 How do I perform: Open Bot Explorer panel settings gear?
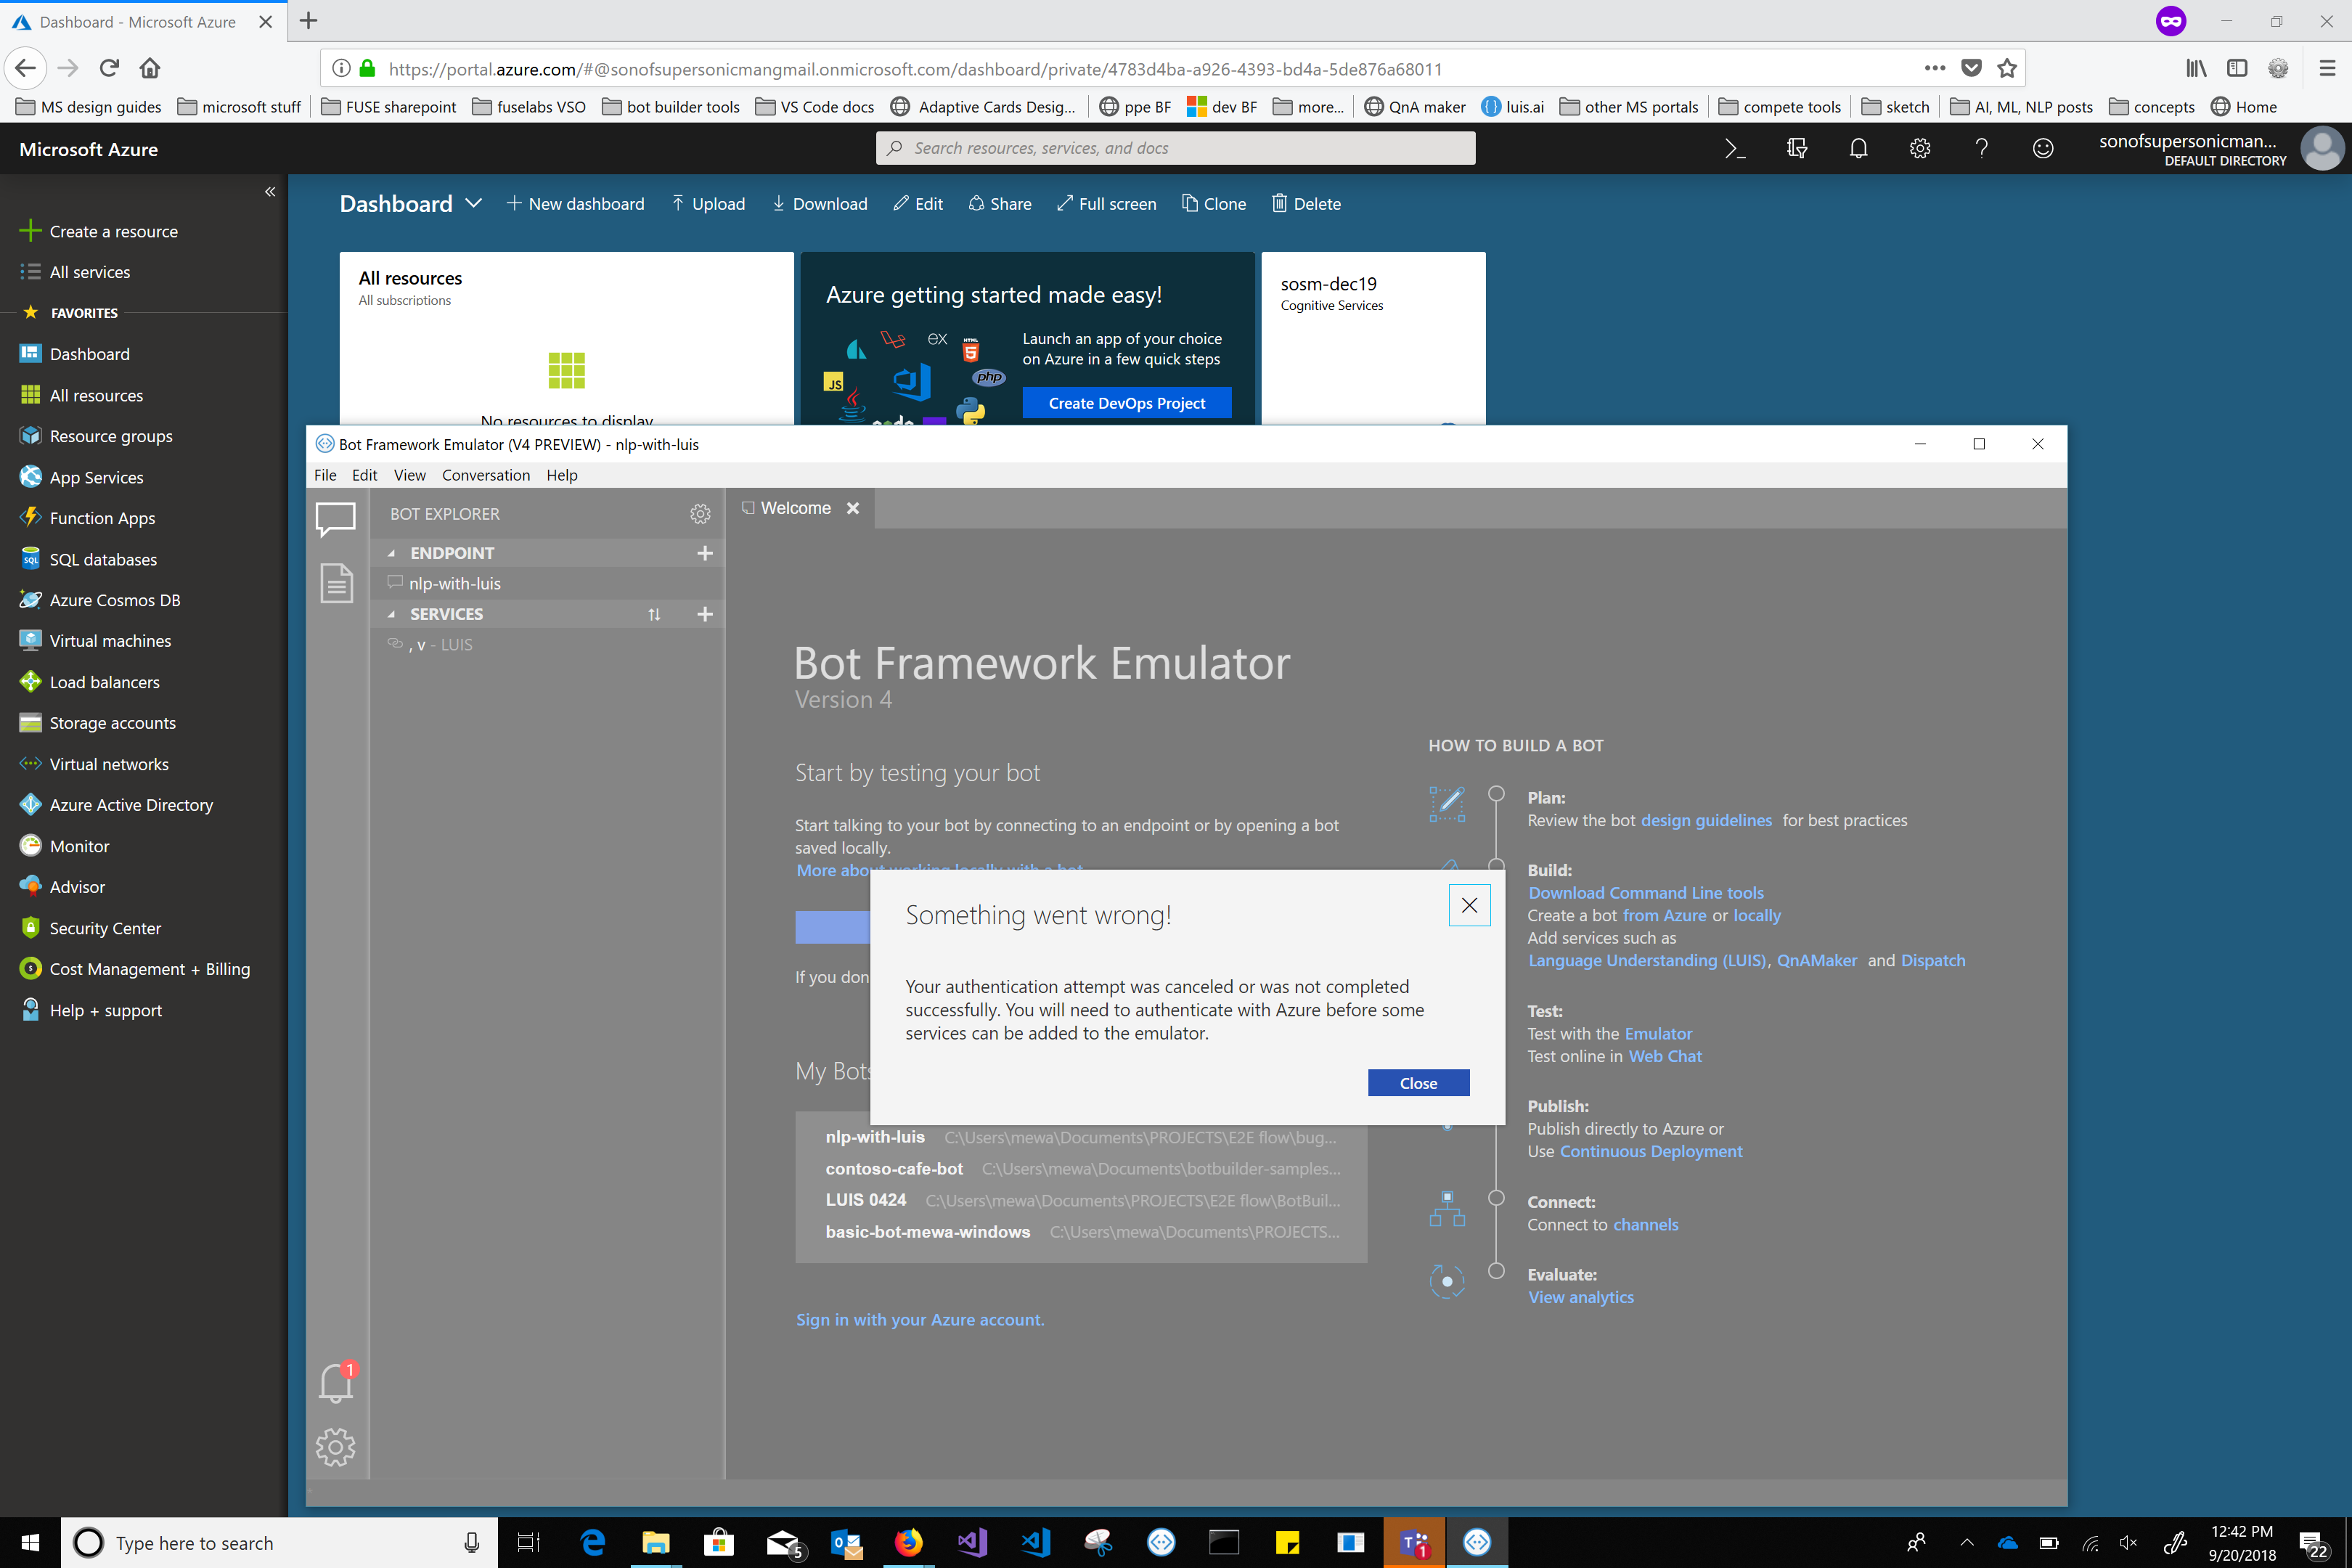coord(700,514)
